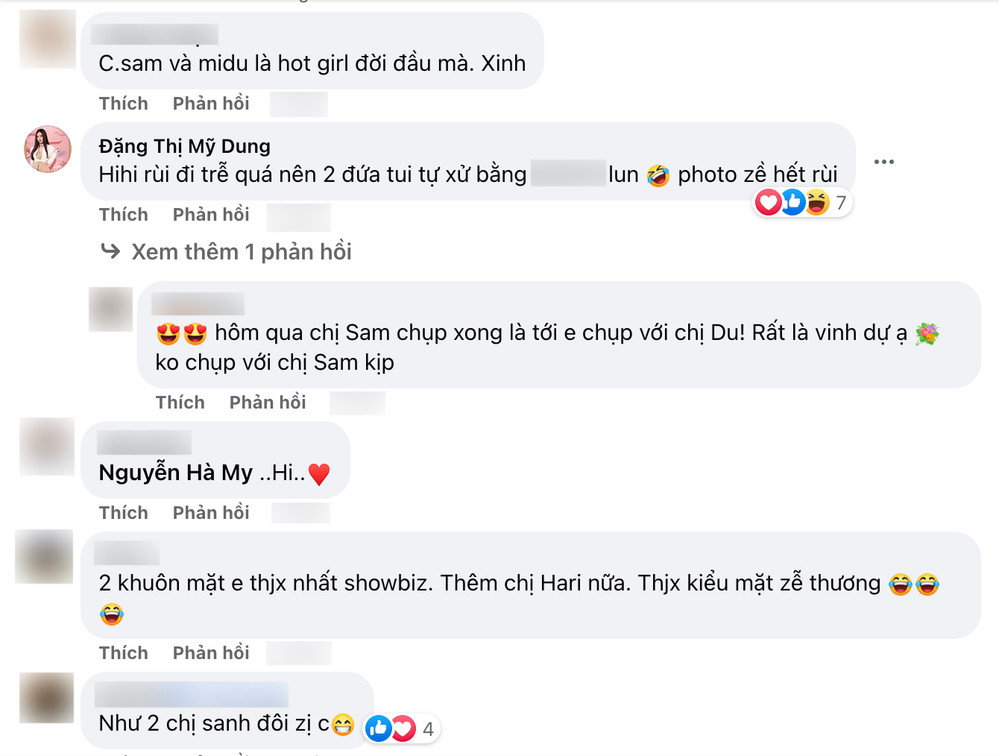Image resolution: width=999 pixels, height=756 pixels.
Task: Open the tagged Nguyễn Hà My profile
Action: [x=166, y=471]
